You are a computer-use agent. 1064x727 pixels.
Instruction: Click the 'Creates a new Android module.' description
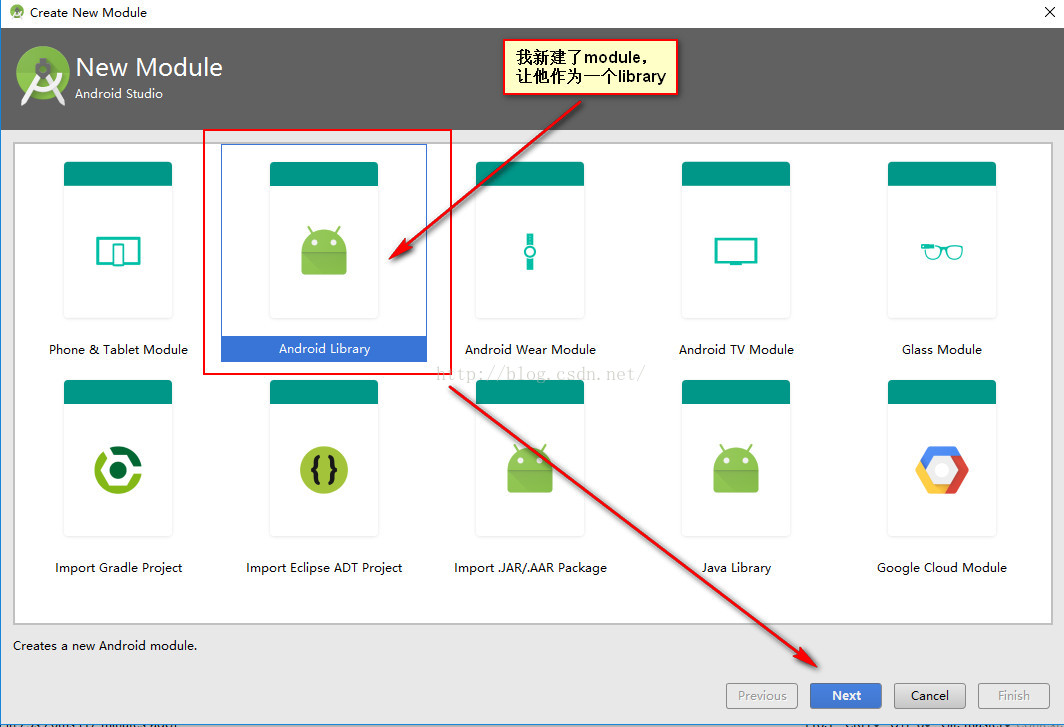(x=105, y=646)
